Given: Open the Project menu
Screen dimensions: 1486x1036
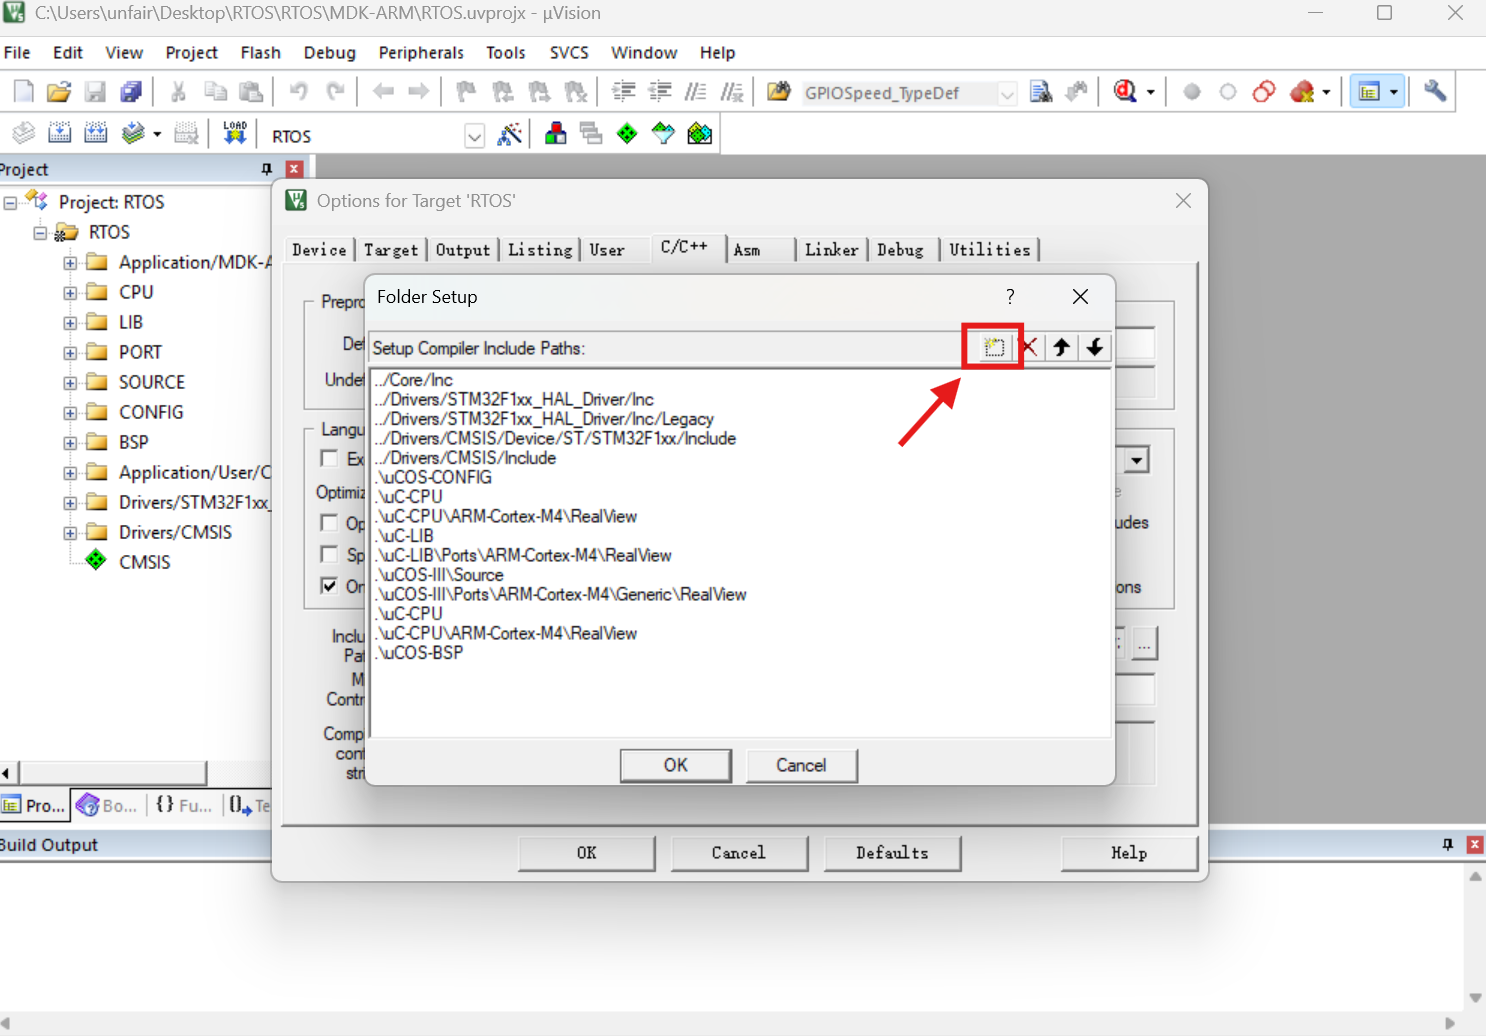Looking at the screenshot, I should (x=192, y=52).
